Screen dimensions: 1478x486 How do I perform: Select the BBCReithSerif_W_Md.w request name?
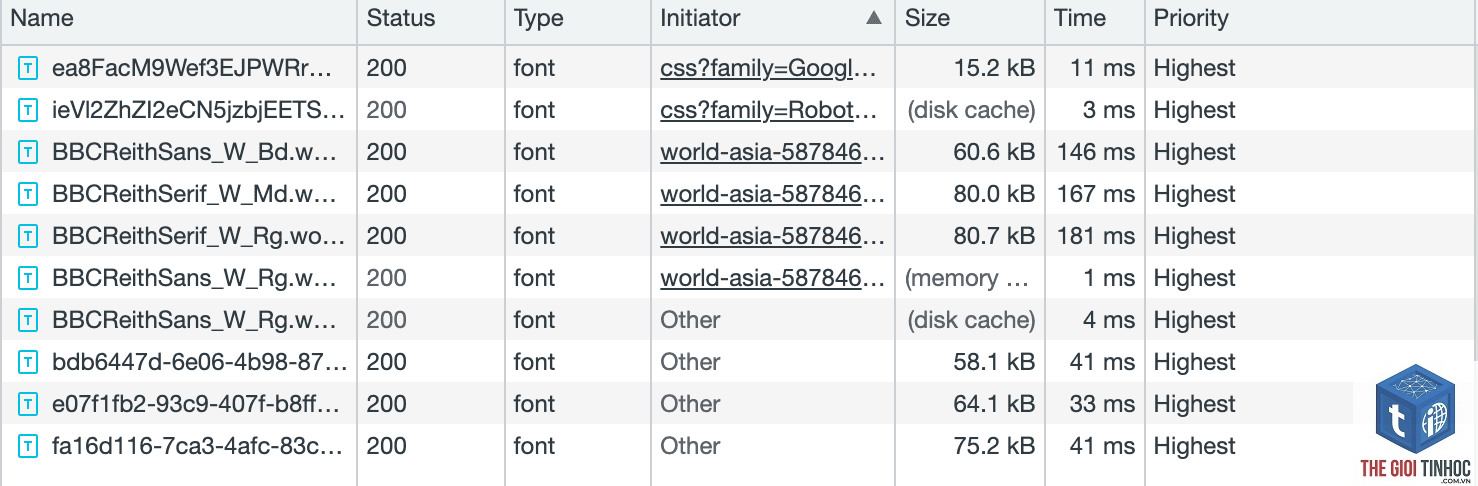click(194, 195)
